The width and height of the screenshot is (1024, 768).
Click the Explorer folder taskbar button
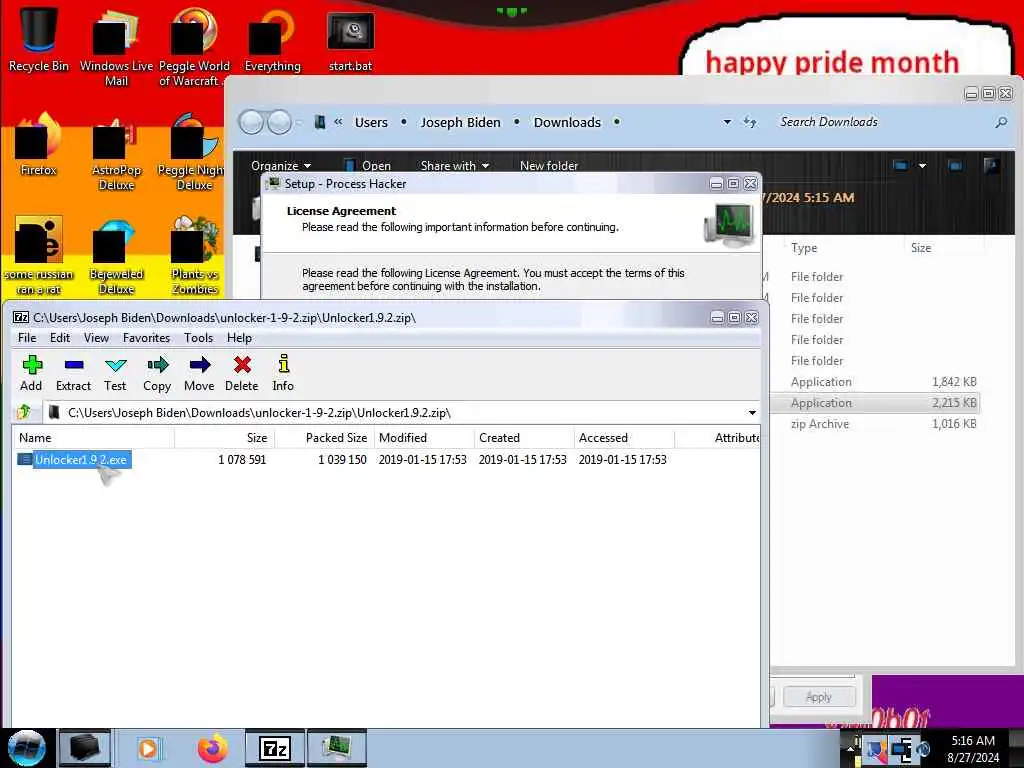point(84,748)
